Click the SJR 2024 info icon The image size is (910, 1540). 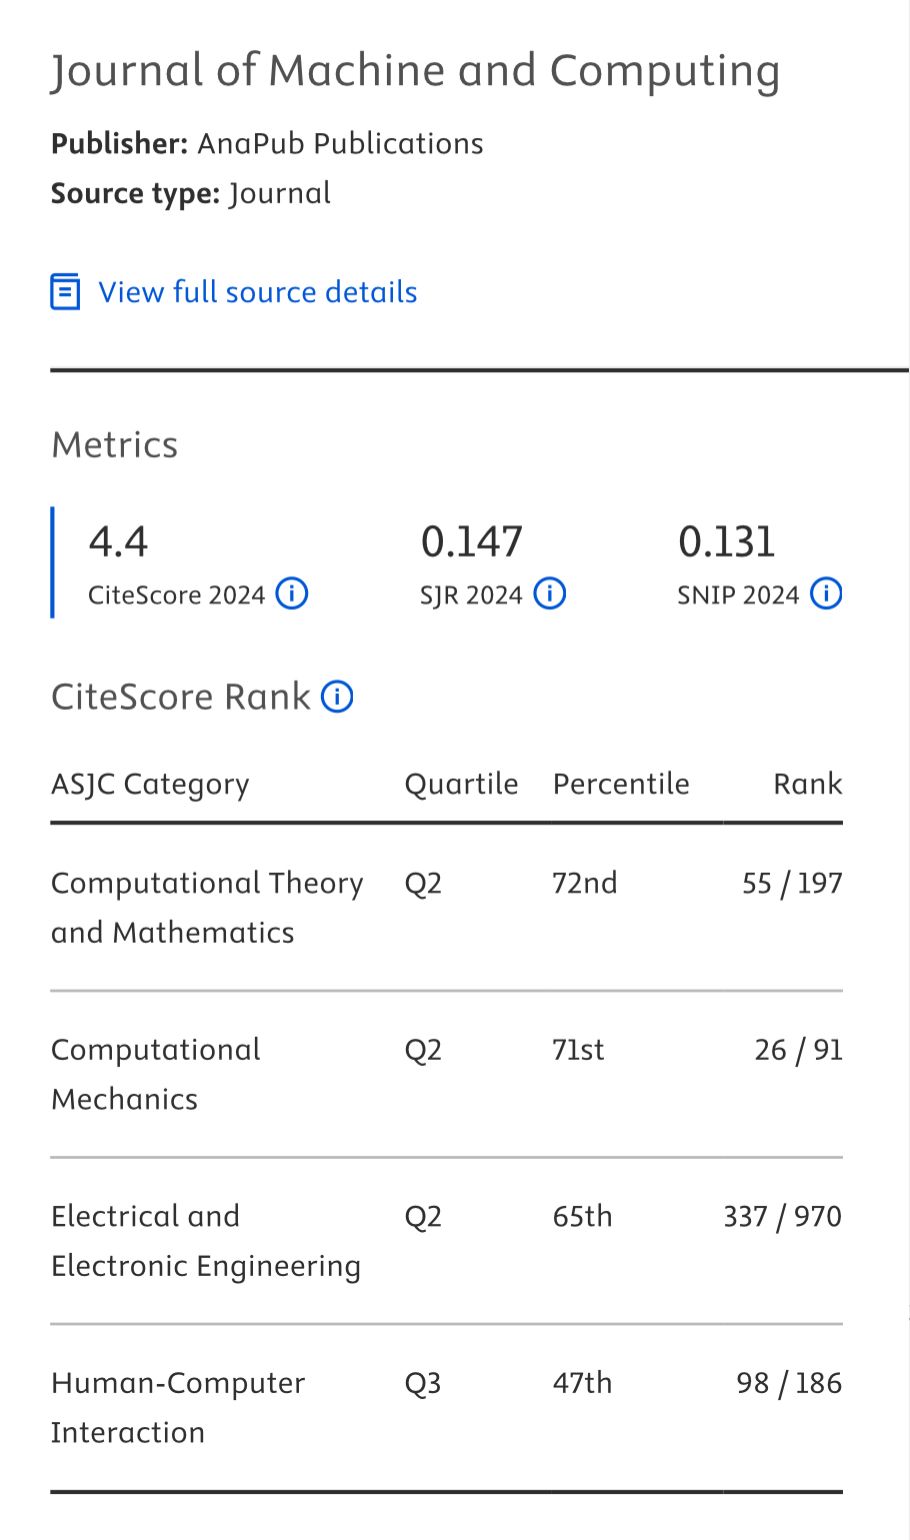click(549, 594)
